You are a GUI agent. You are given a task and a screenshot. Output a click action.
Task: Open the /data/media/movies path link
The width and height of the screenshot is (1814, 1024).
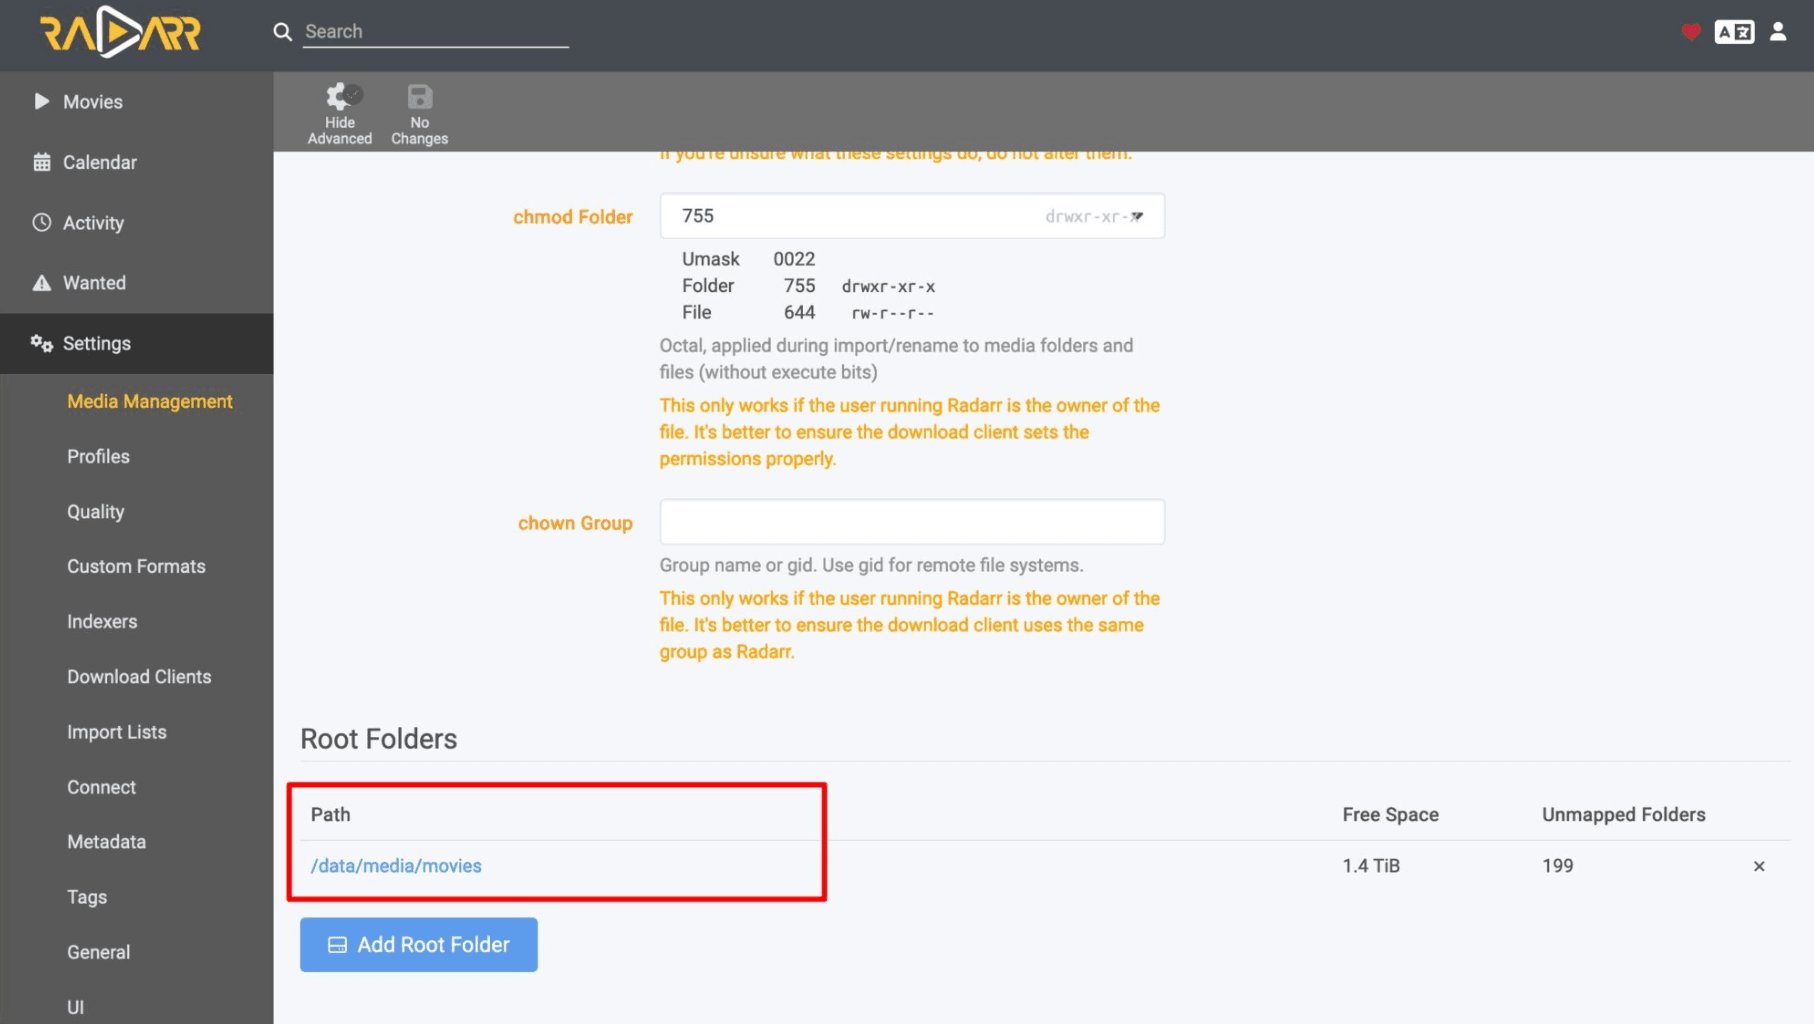(x=396, y=866)
